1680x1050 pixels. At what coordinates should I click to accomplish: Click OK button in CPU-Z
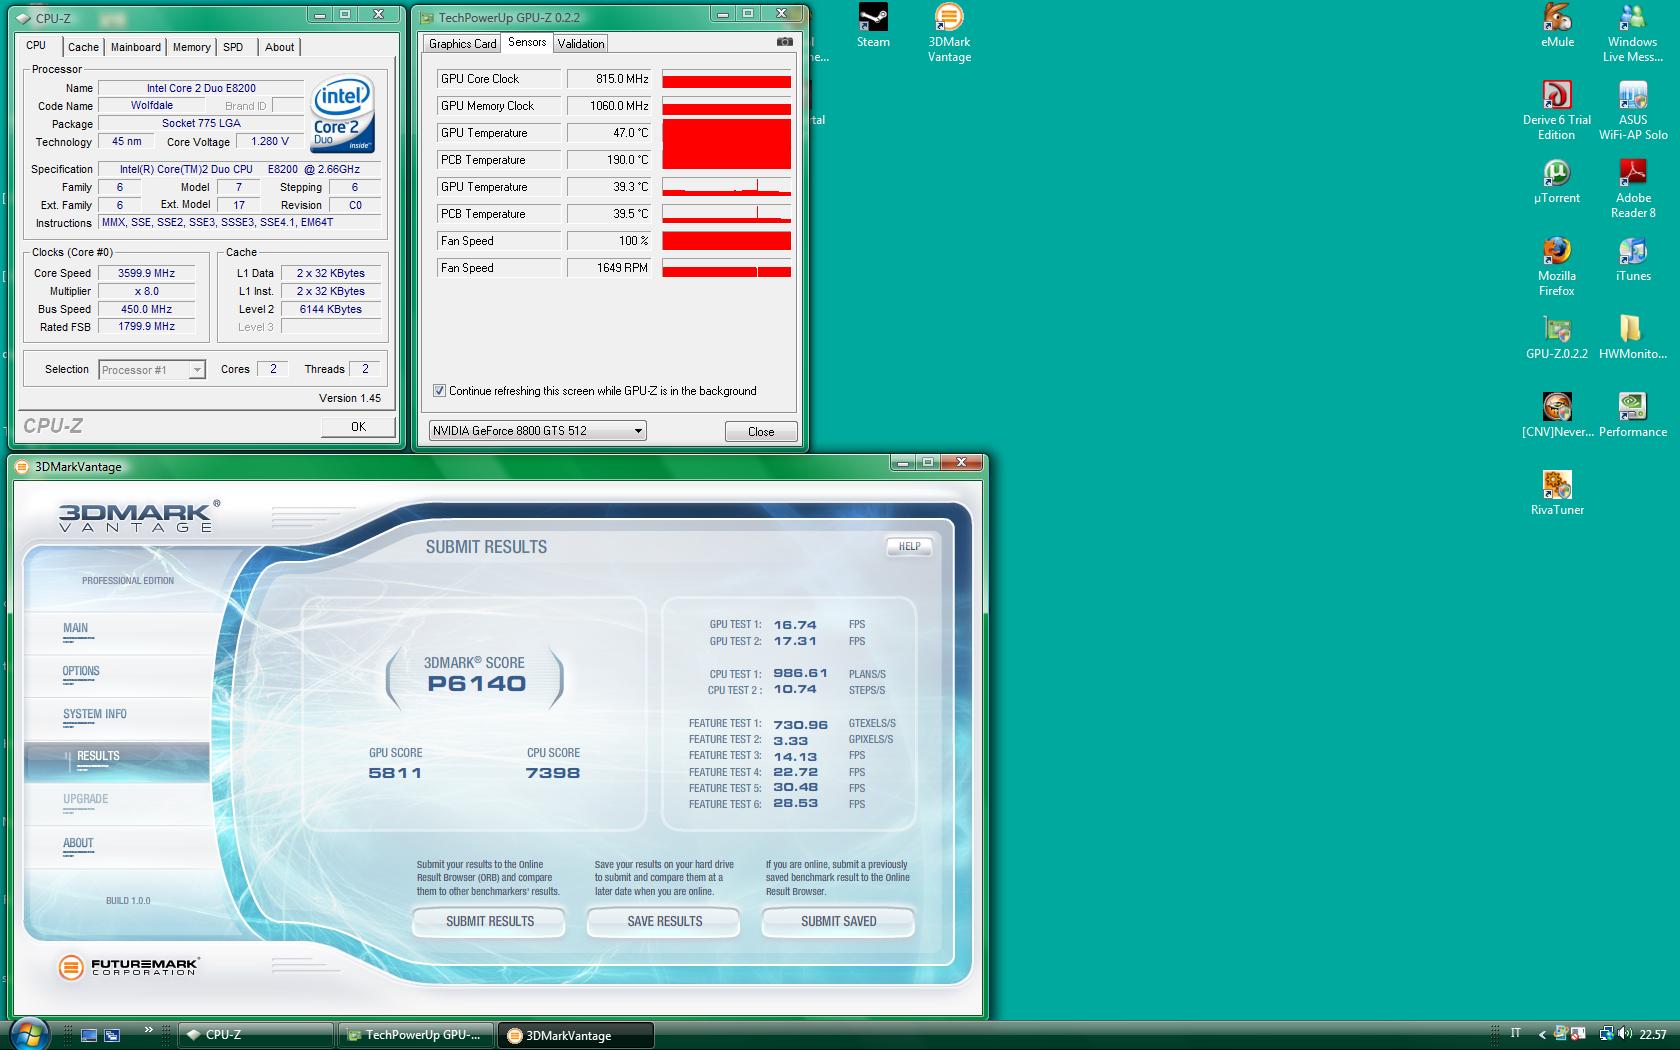coord(358,427)
